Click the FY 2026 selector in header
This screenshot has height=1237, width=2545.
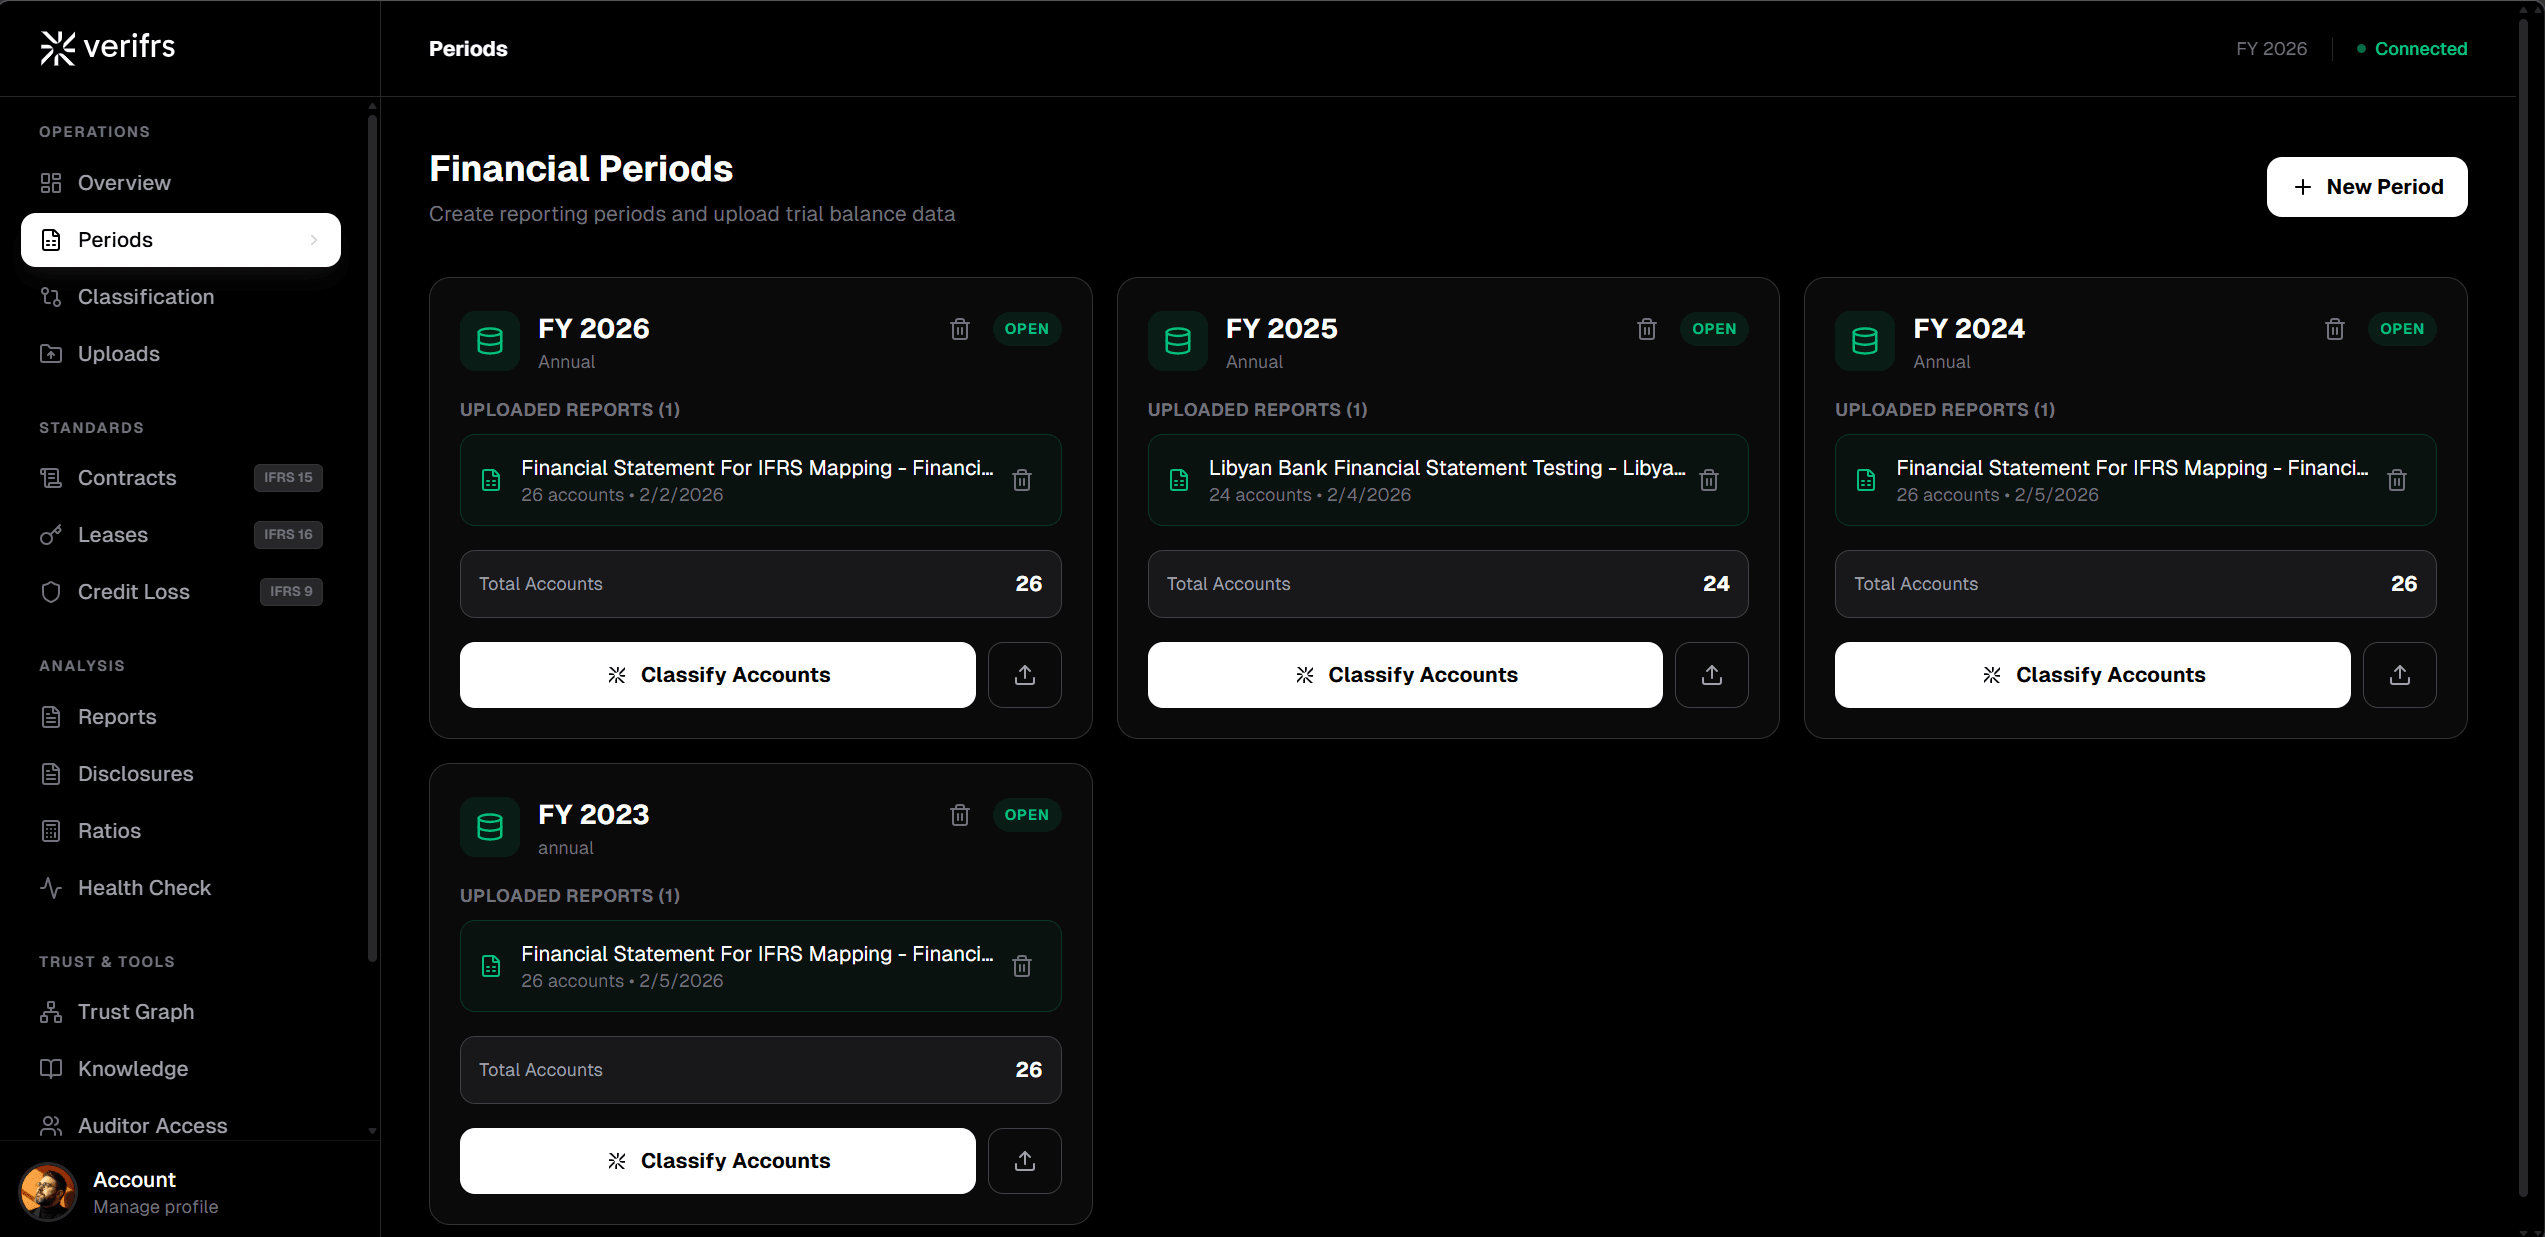2271,49
